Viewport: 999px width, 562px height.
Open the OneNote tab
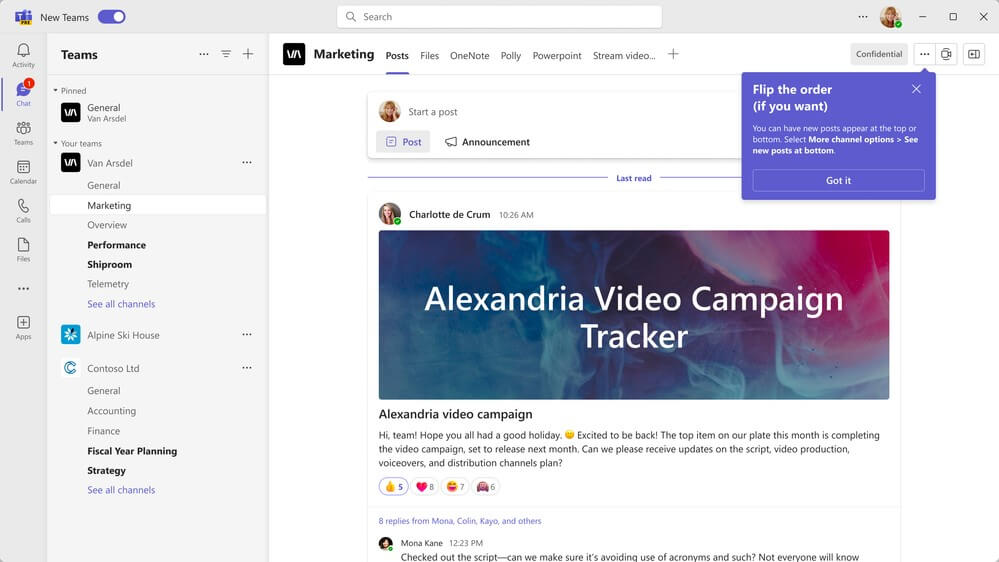469,56
